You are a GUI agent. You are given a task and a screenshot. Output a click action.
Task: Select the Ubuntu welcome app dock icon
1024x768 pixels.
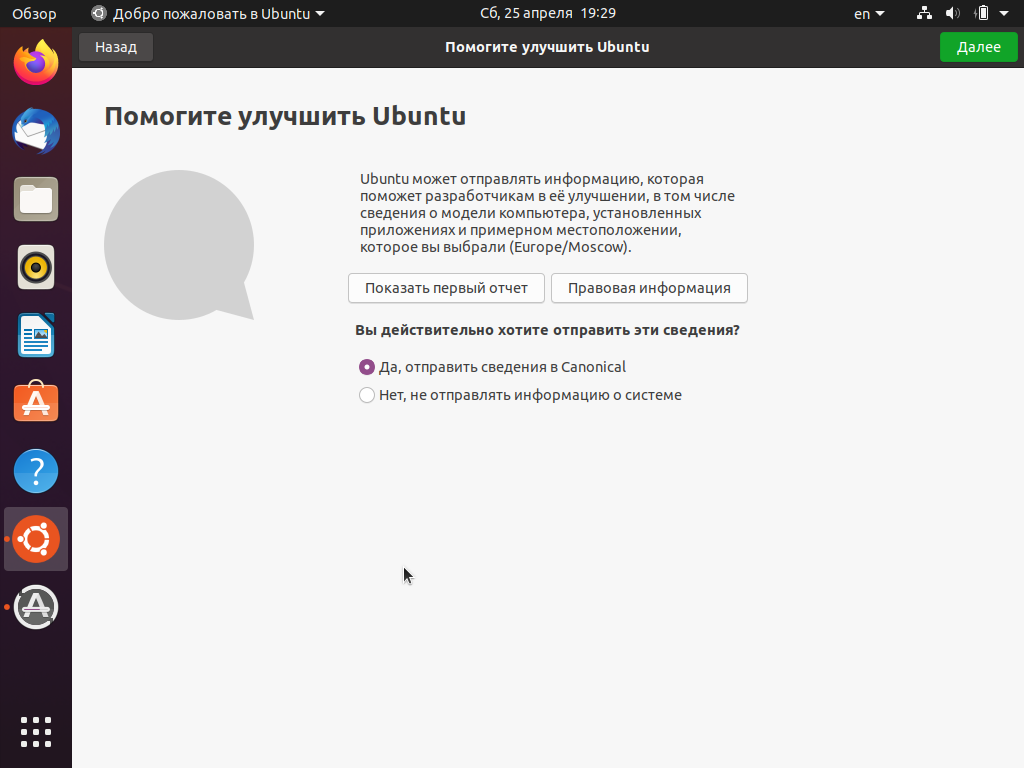click(36, 539)
